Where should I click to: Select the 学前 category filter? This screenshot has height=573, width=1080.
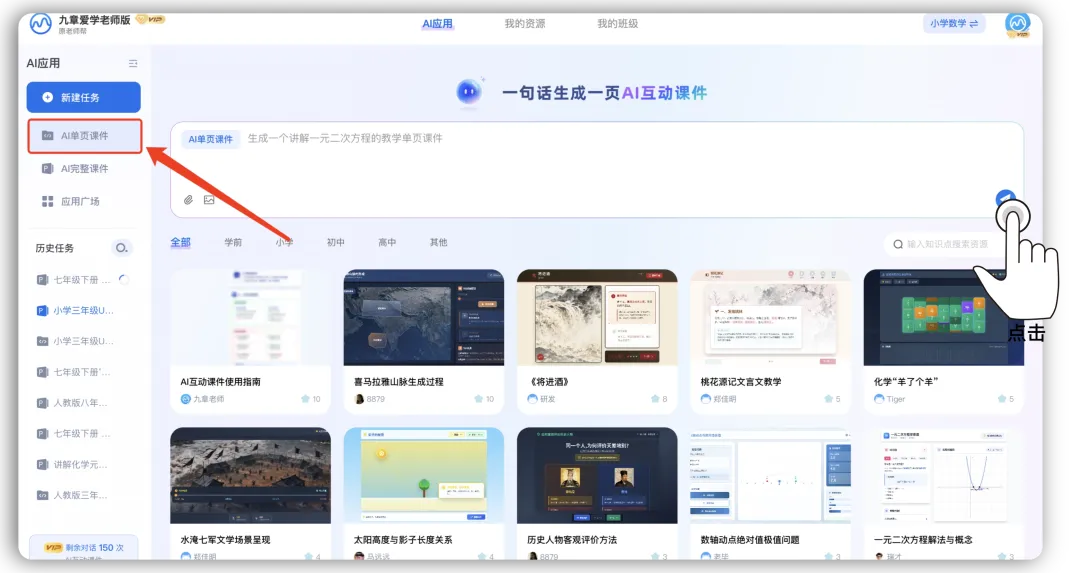click(x=233, y=242)
